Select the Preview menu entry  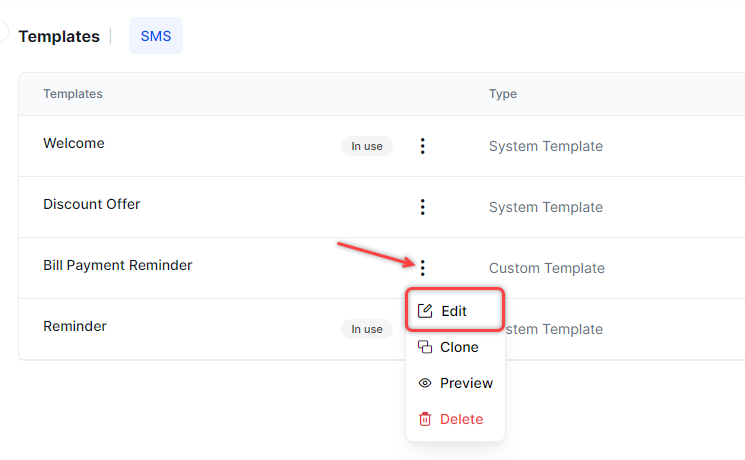point(466,383)
